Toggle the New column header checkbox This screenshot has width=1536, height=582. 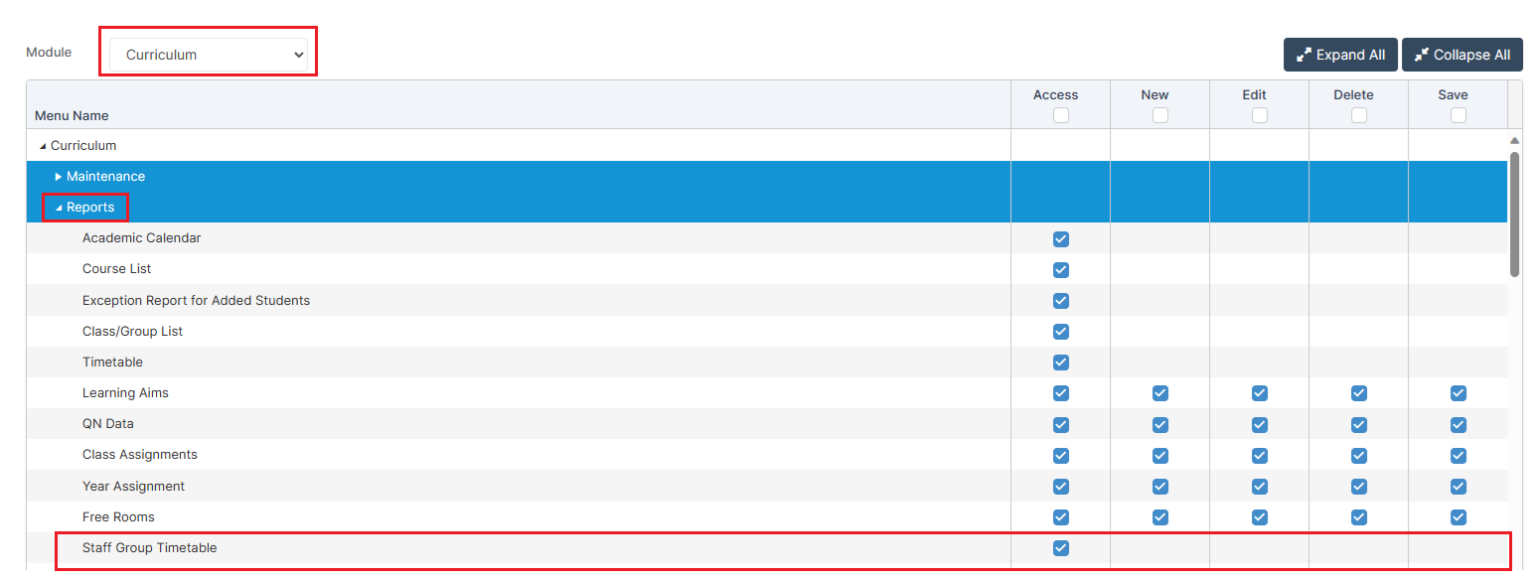tap(1160, 115)
